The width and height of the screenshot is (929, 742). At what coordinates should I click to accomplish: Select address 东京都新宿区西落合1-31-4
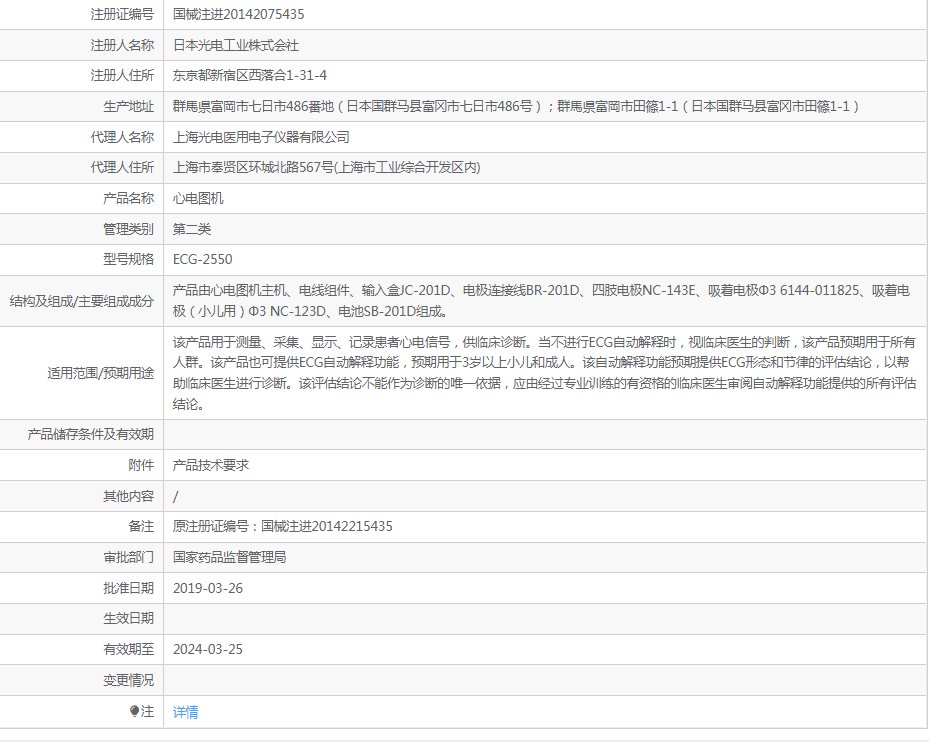click(x=249, y=75)
